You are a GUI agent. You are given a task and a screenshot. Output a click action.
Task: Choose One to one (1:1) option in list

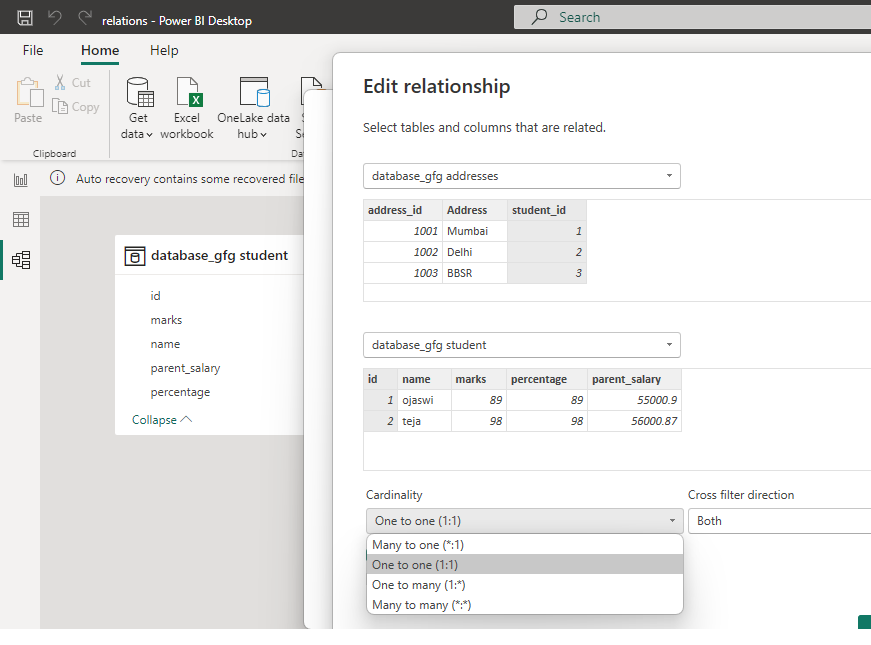(x=524, y=564)
